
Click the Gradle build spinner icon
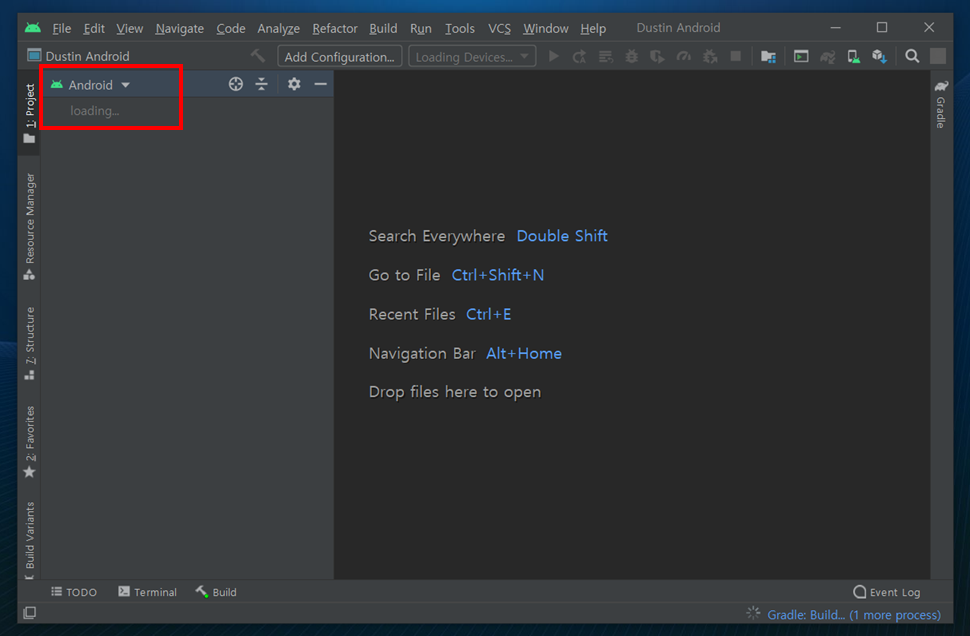tap(753, 613)
